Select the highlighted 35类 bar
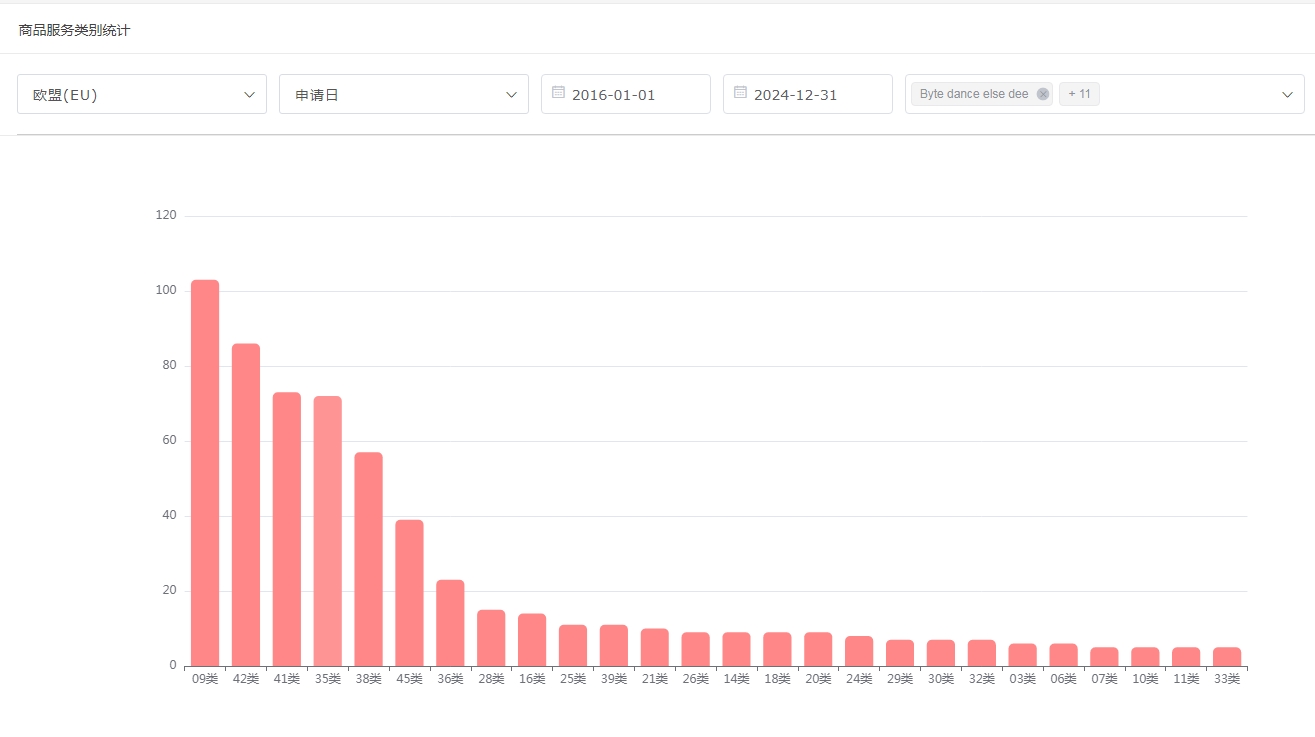Image resolution: width=1315 pixels, height=737 pixels. tap(328, 531)
